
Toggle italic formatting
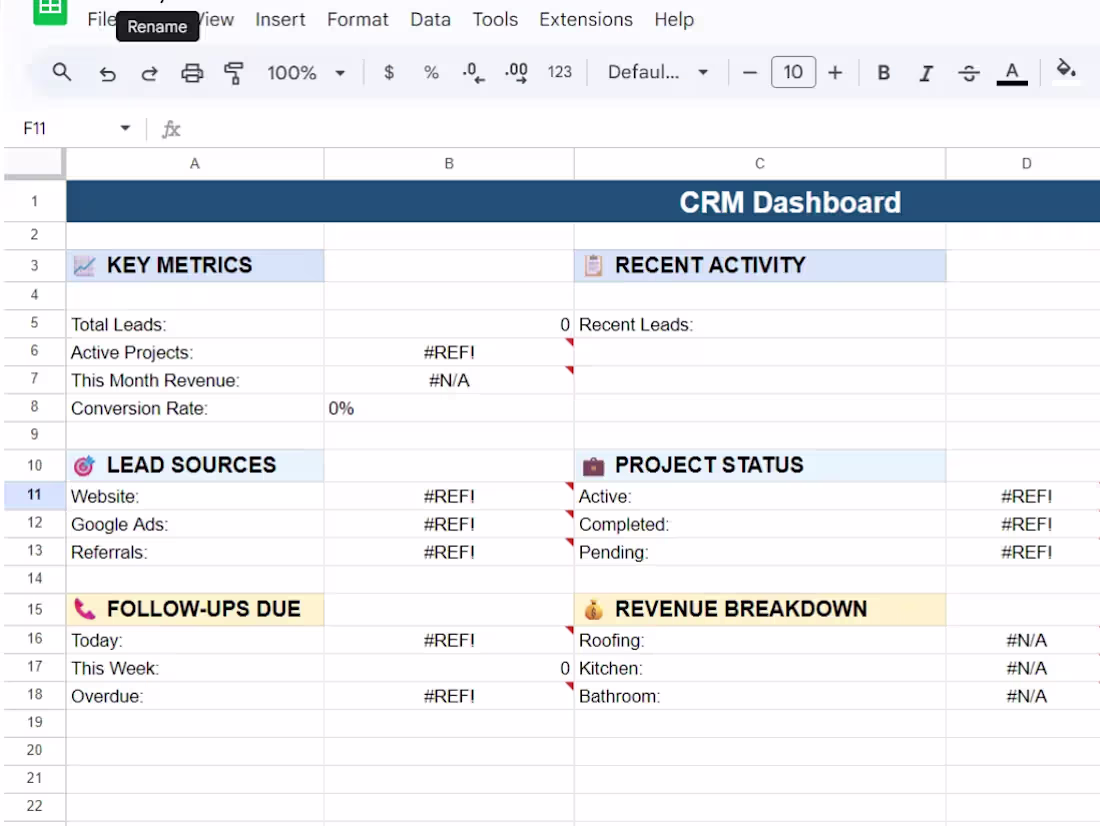(x=926, y=73)
